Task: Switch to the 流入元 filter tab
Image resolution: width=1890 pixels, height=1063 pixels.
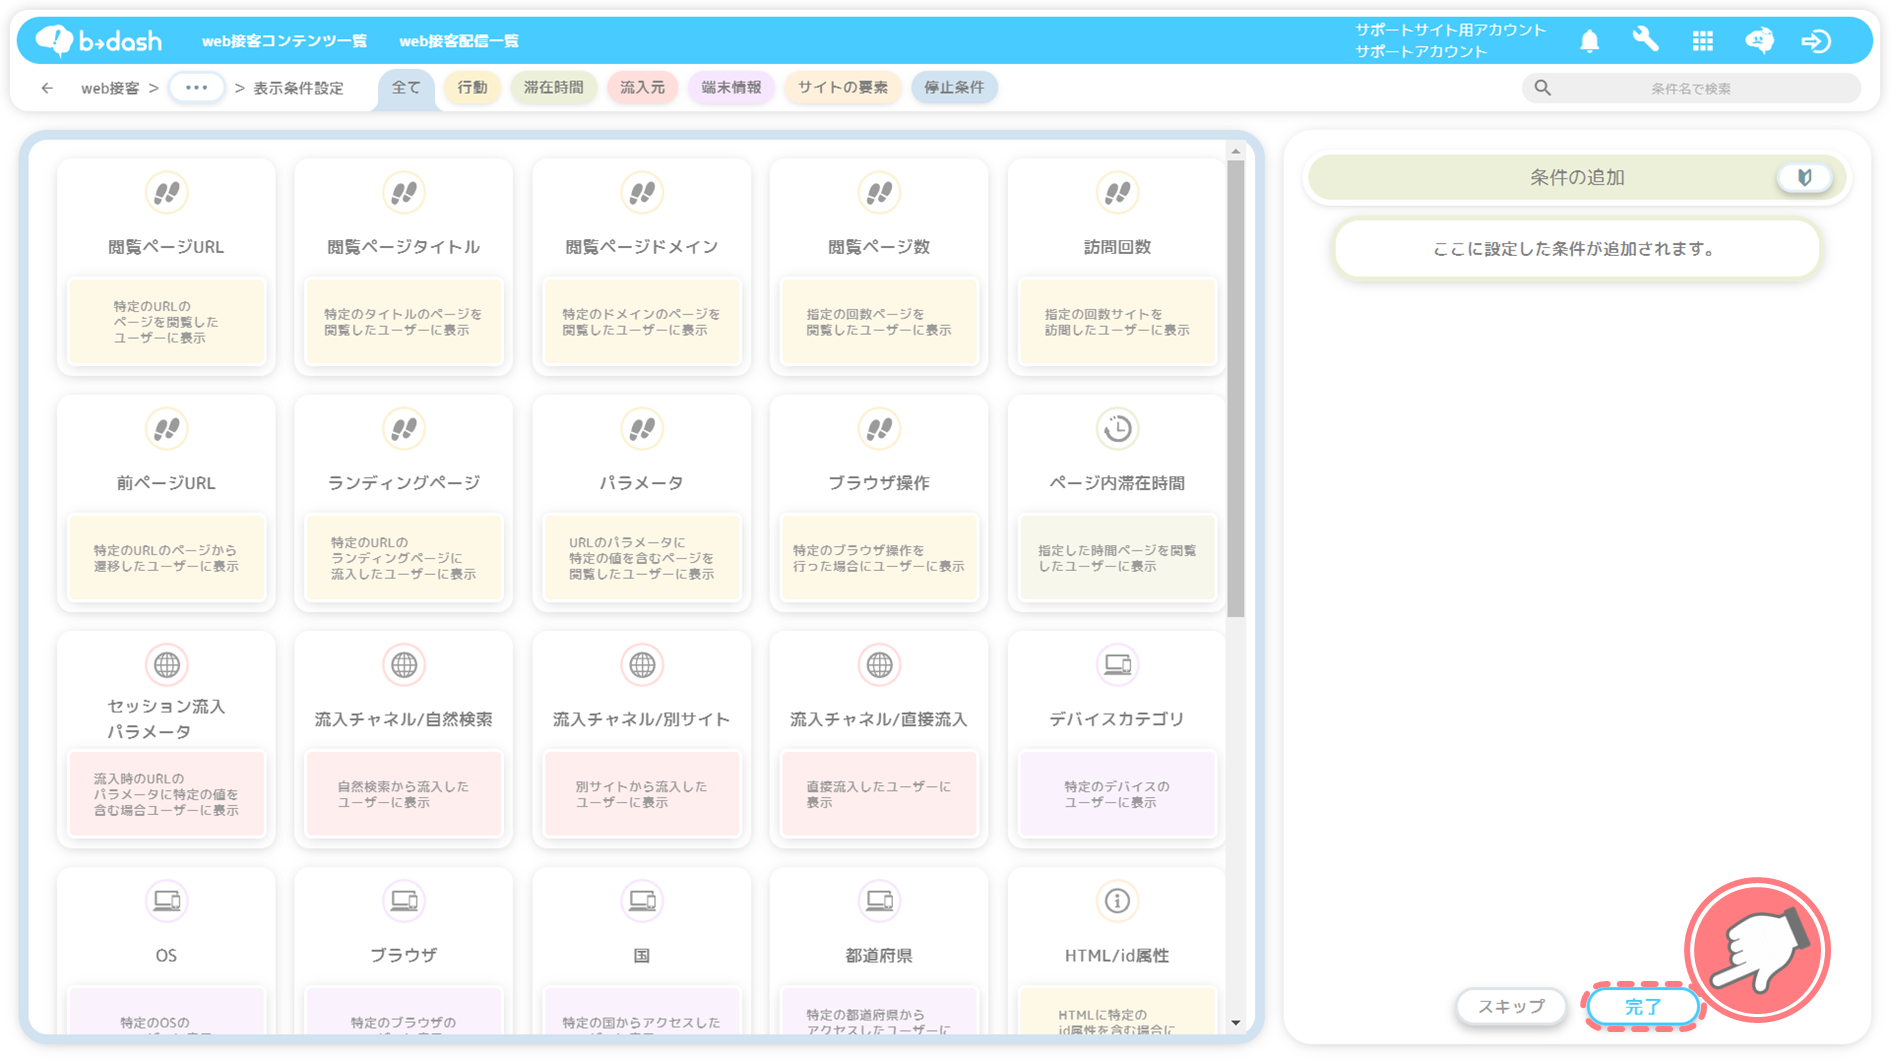Action: [x=642, y=88]
